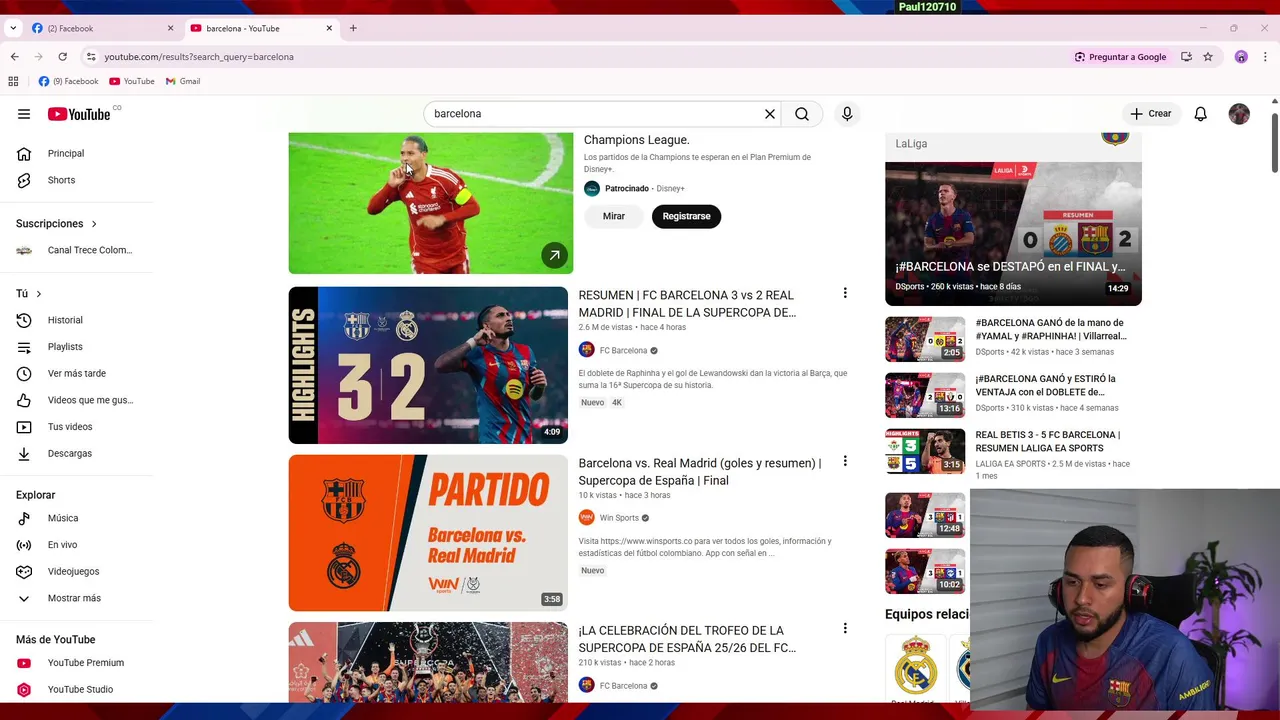
Task: Click the magnifier search button
Action: (x=802, y=114)
